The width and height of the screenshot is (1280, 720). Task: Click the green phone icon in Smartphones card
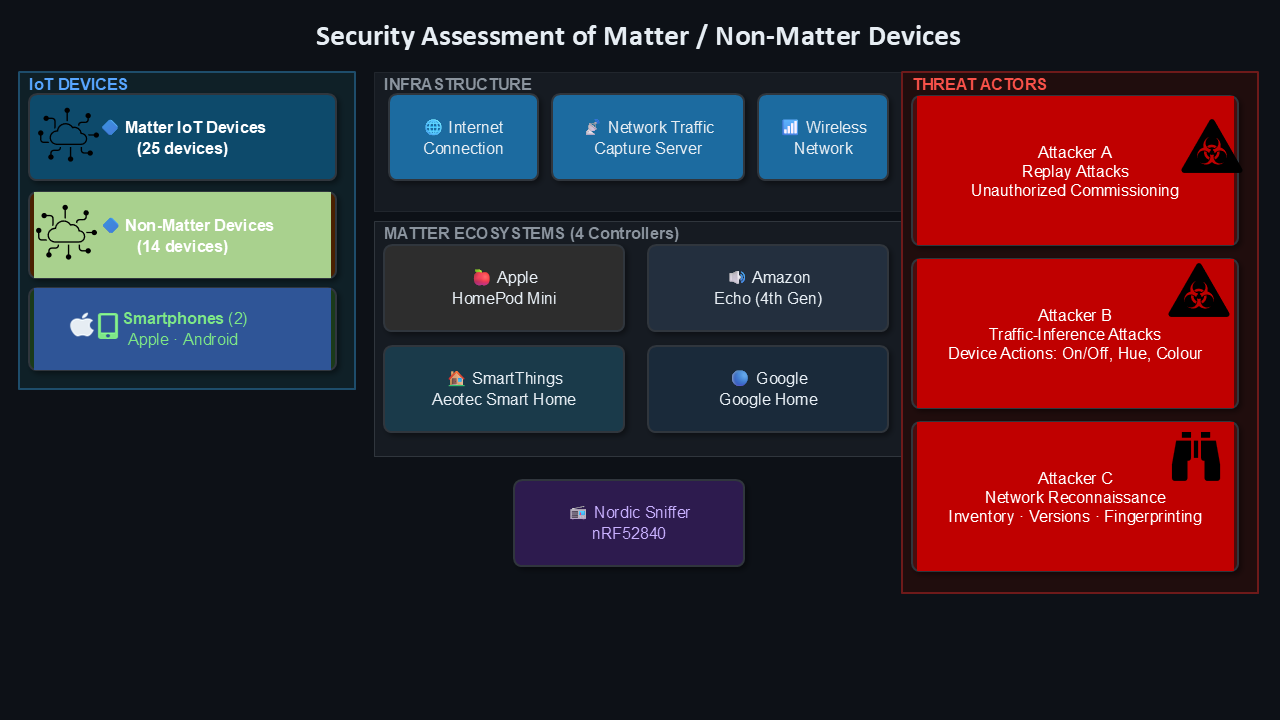click(108, 326)
